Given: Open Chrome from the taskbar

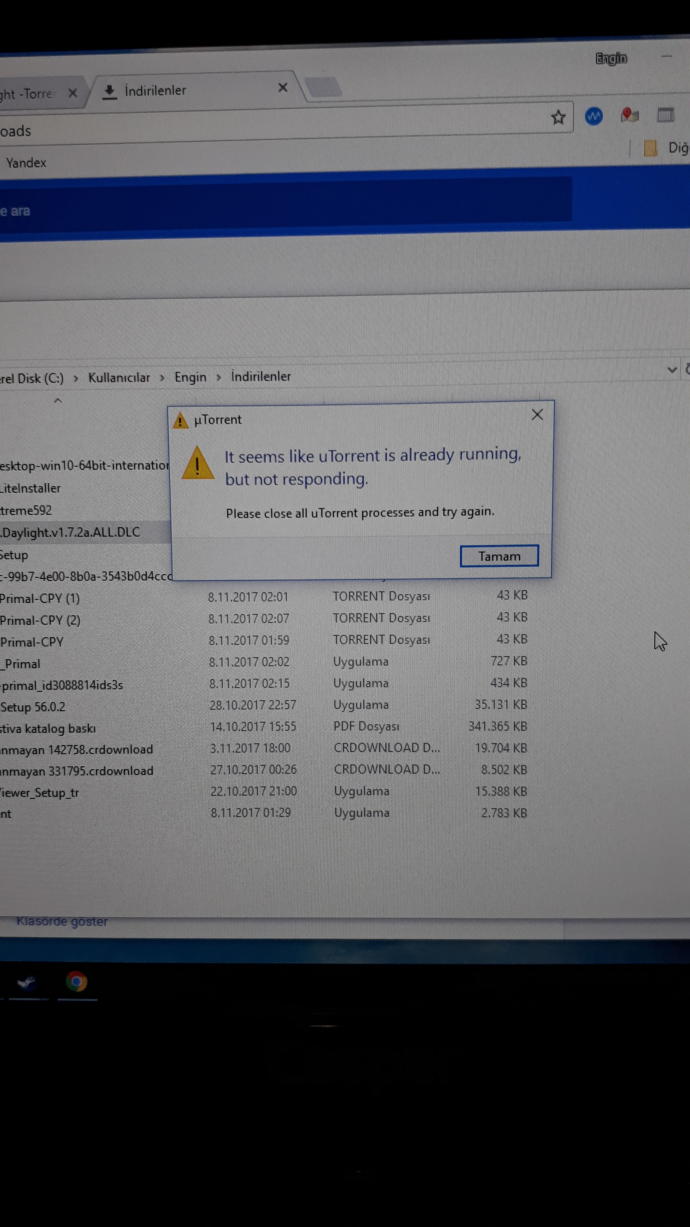Looking at the screenshot, I should 76,982.
